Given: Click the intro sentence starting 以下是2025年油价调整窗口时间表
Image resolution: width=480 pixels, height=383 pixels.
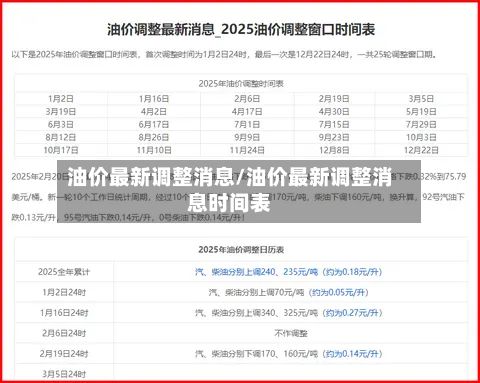Looking at the screenshot, I should click(224, 54).
